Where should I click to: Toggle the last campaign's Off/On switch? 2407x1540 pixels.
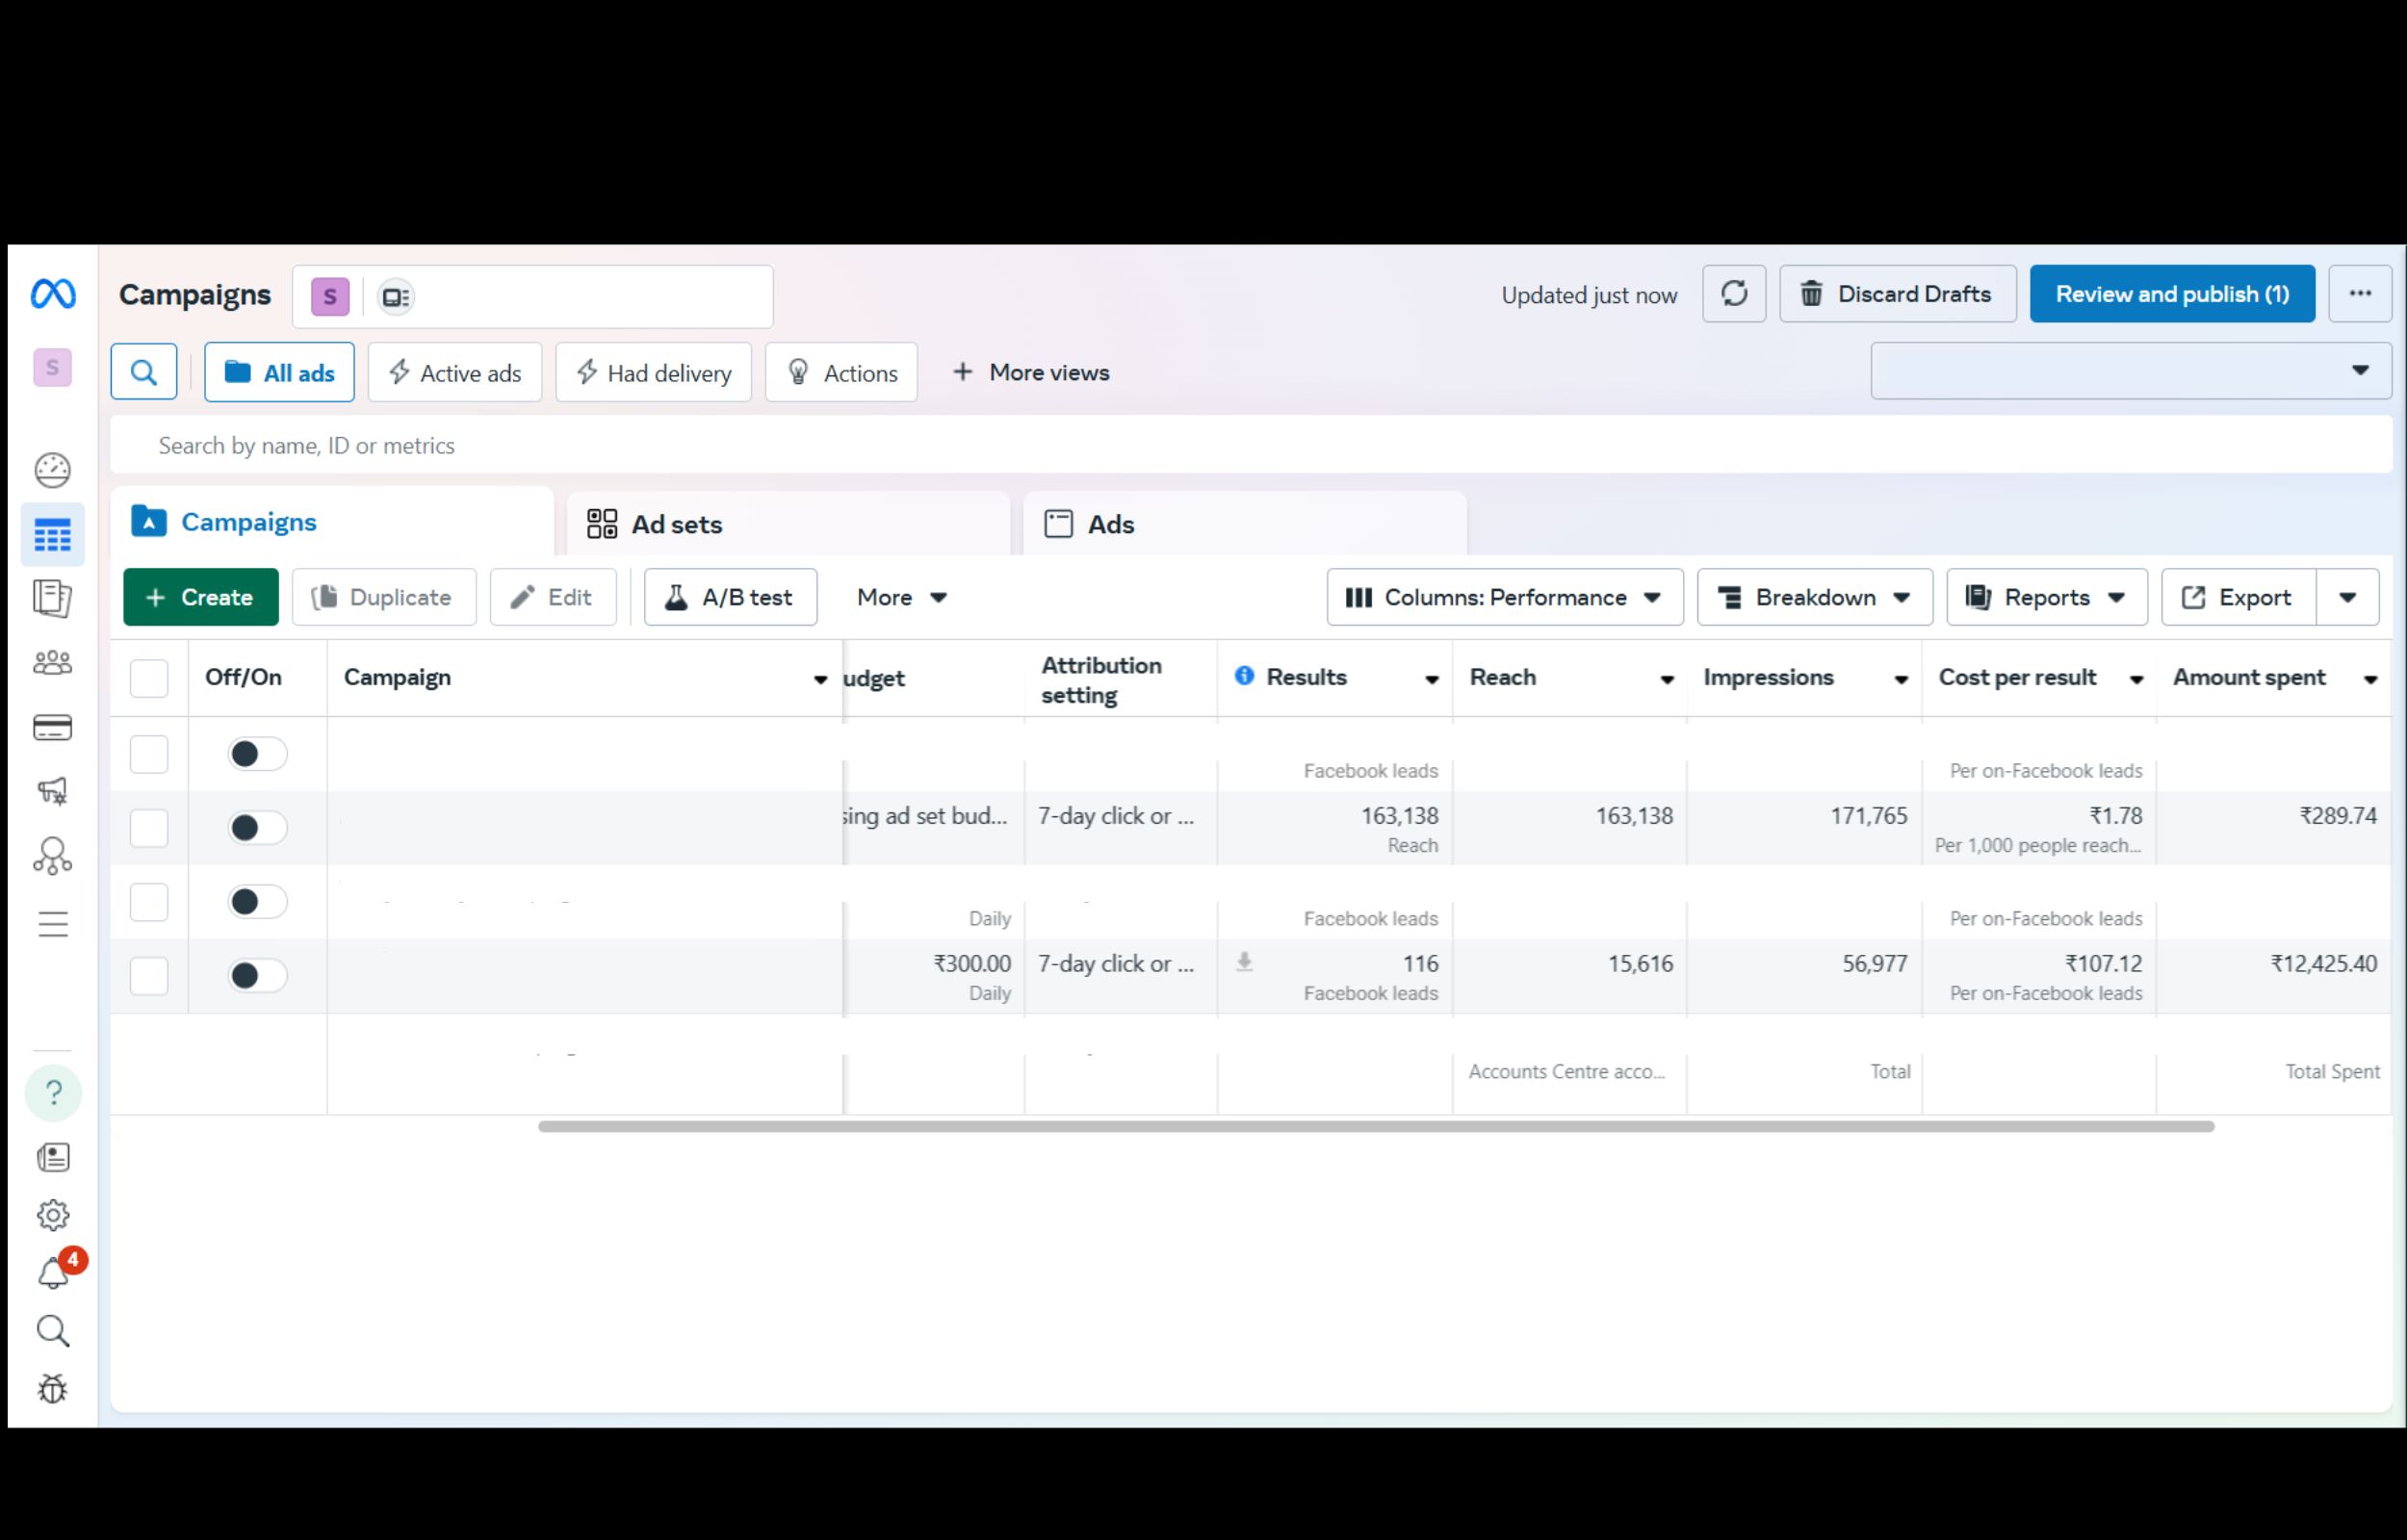click(x=257, y=976)
